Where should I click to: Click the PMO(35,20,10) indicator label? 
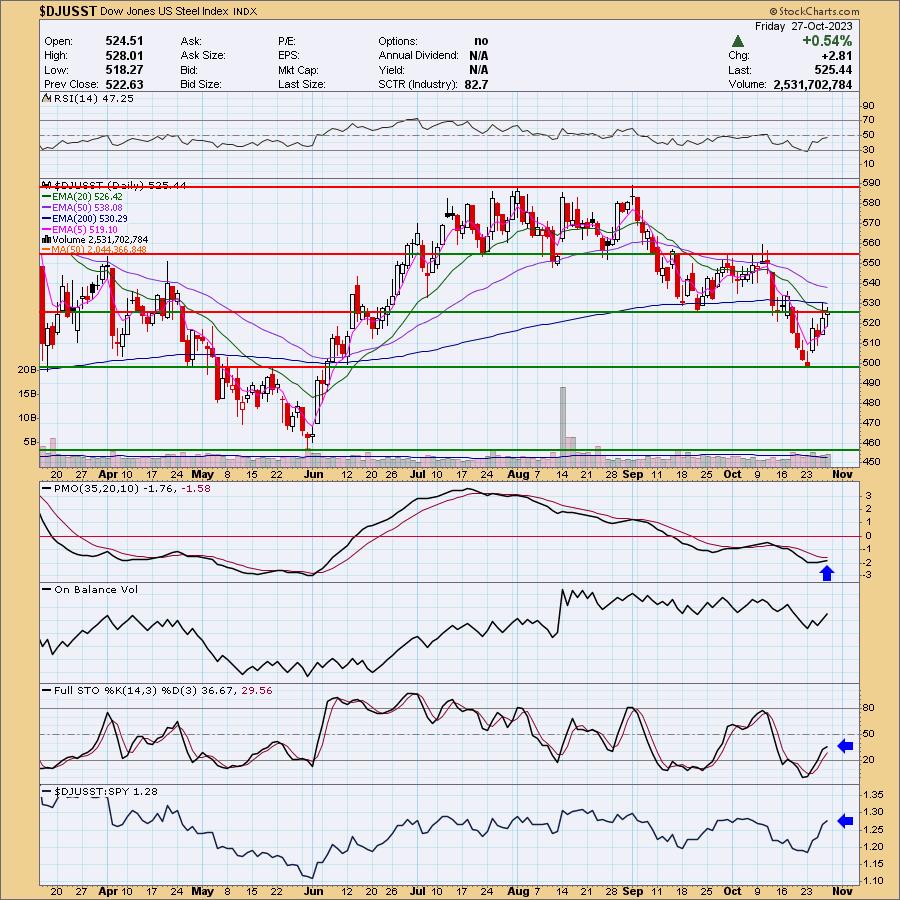(x=132, y=488)
